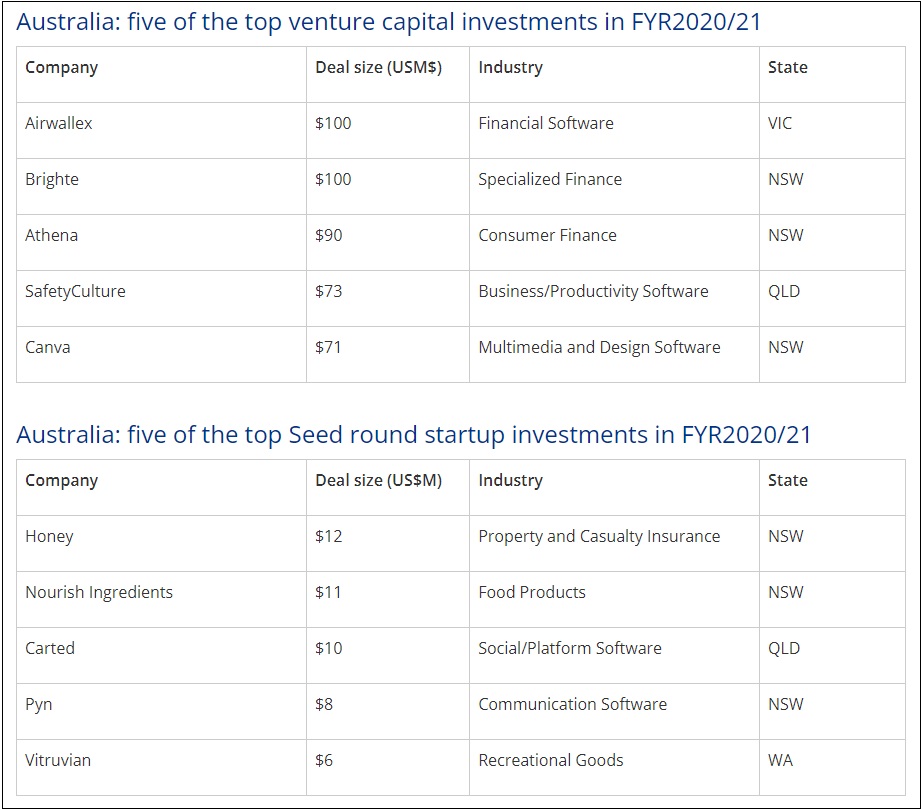The width and height of the screenshot is (922, 810).
Task: Select the $73 deal size cell
Action: tap(329, 292)
